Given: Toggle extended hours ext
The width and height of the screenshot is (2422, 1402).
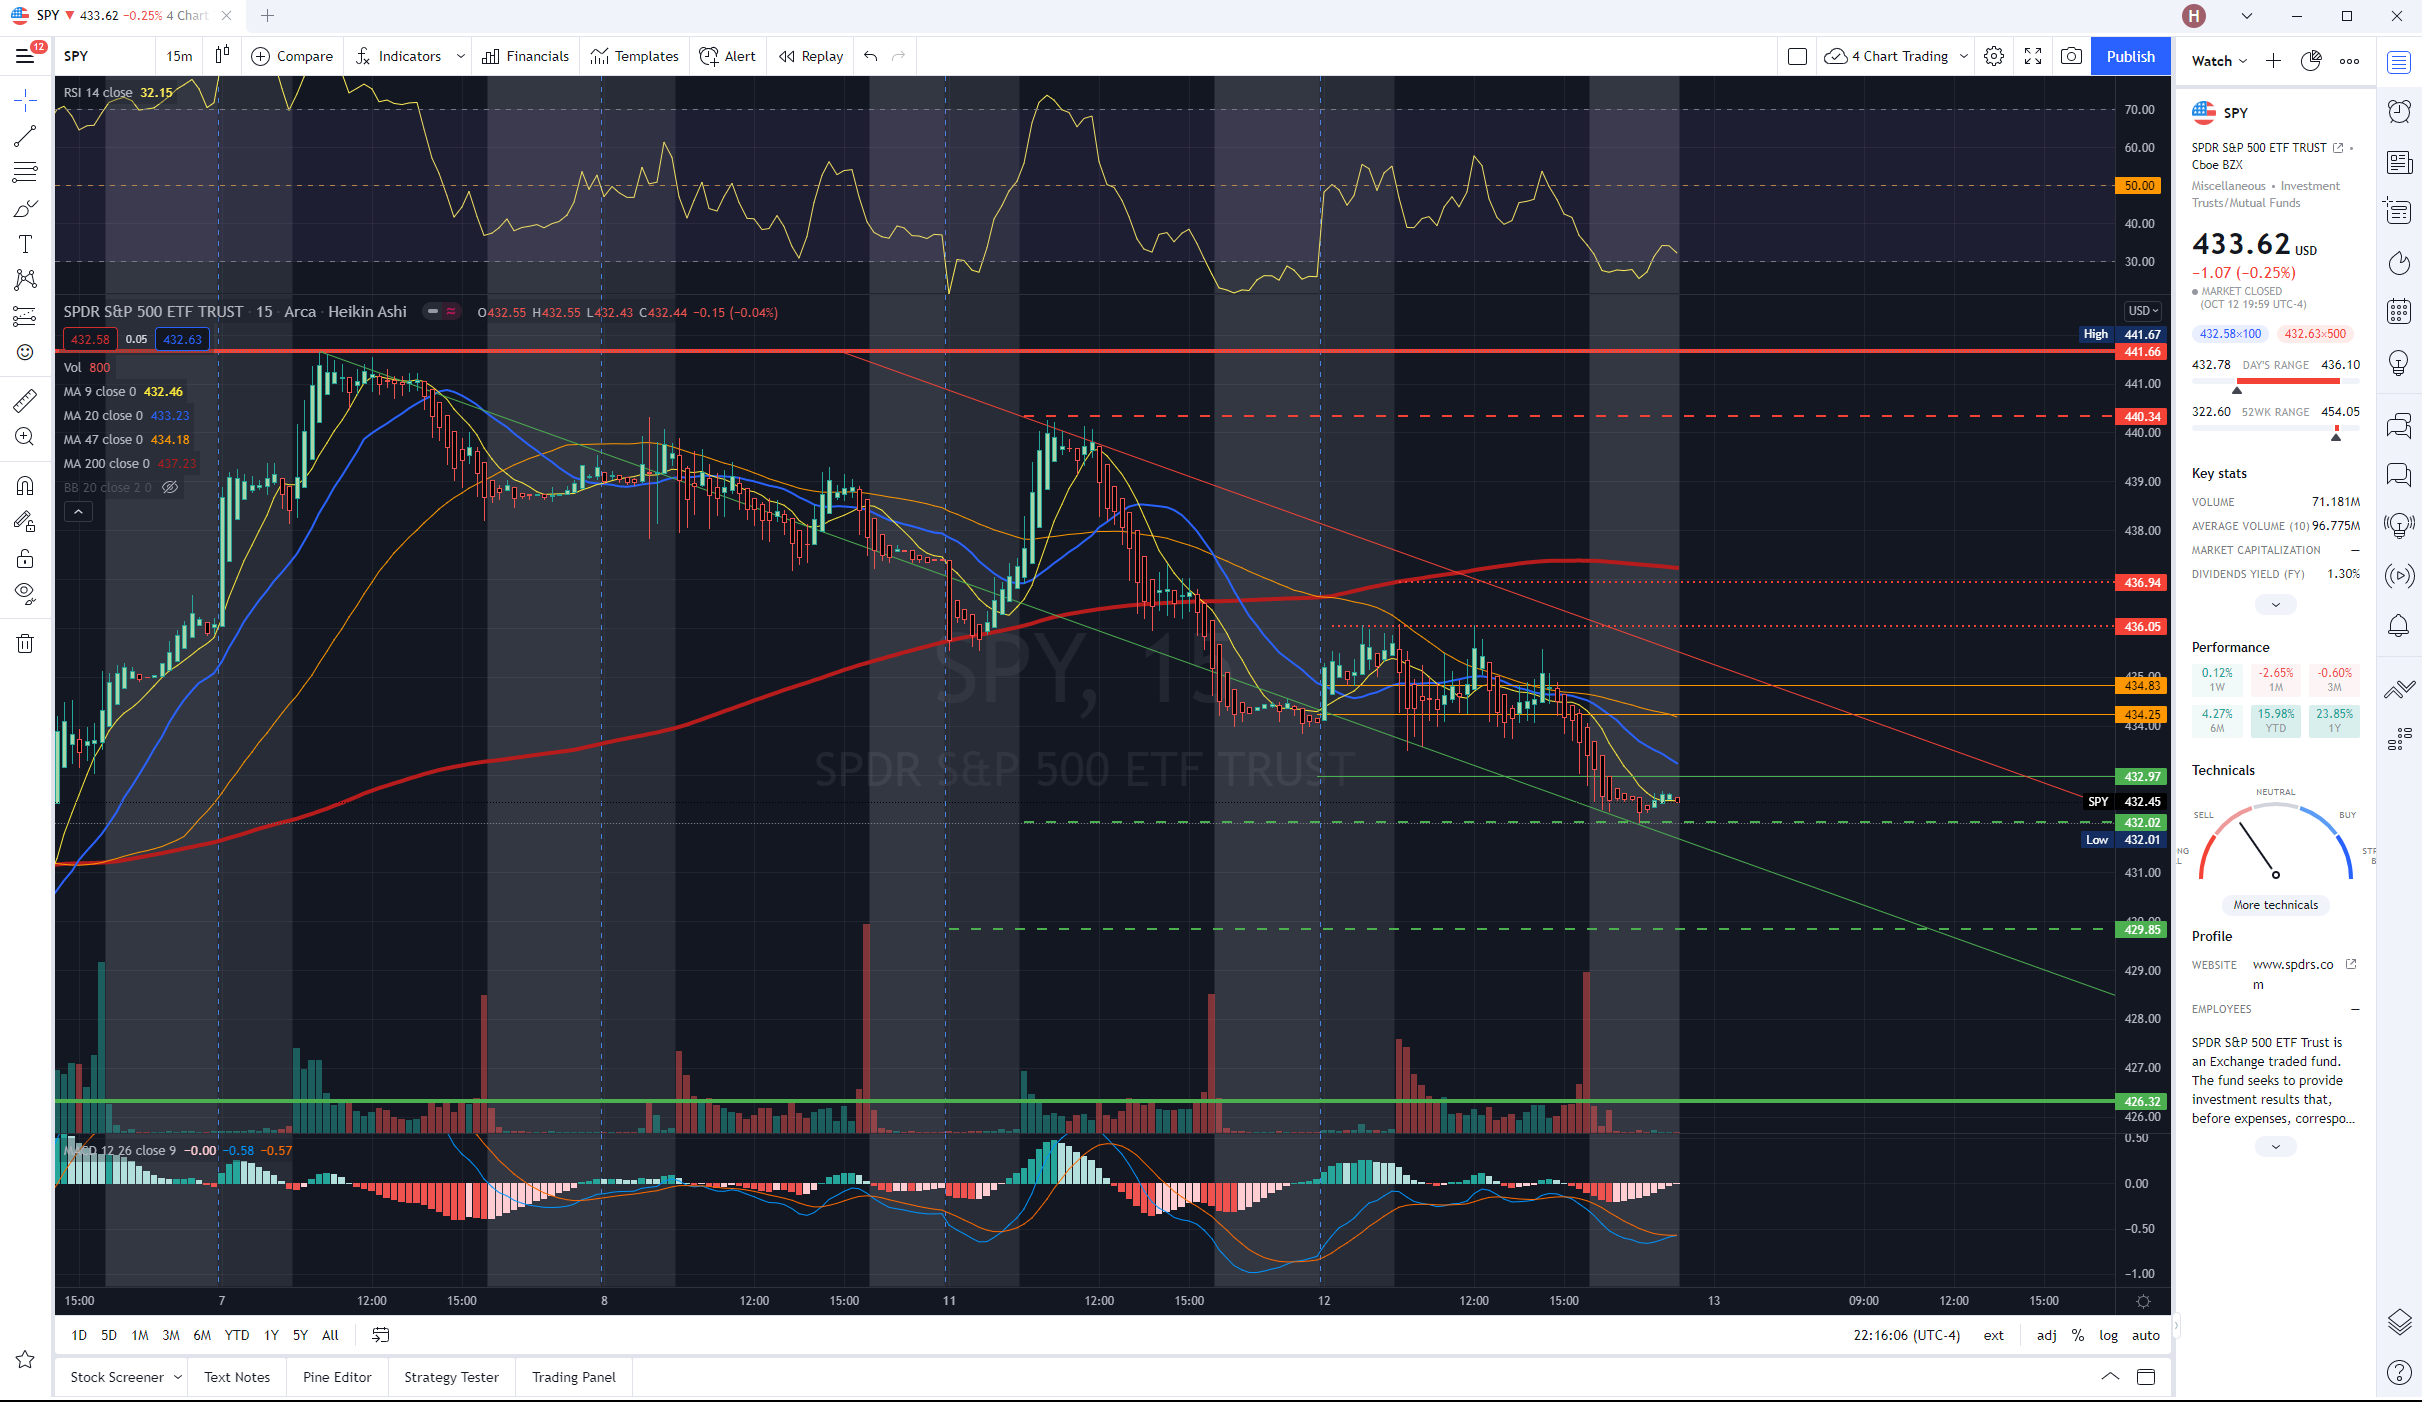Looking at the screenshot, I should coord(1993,1335).
